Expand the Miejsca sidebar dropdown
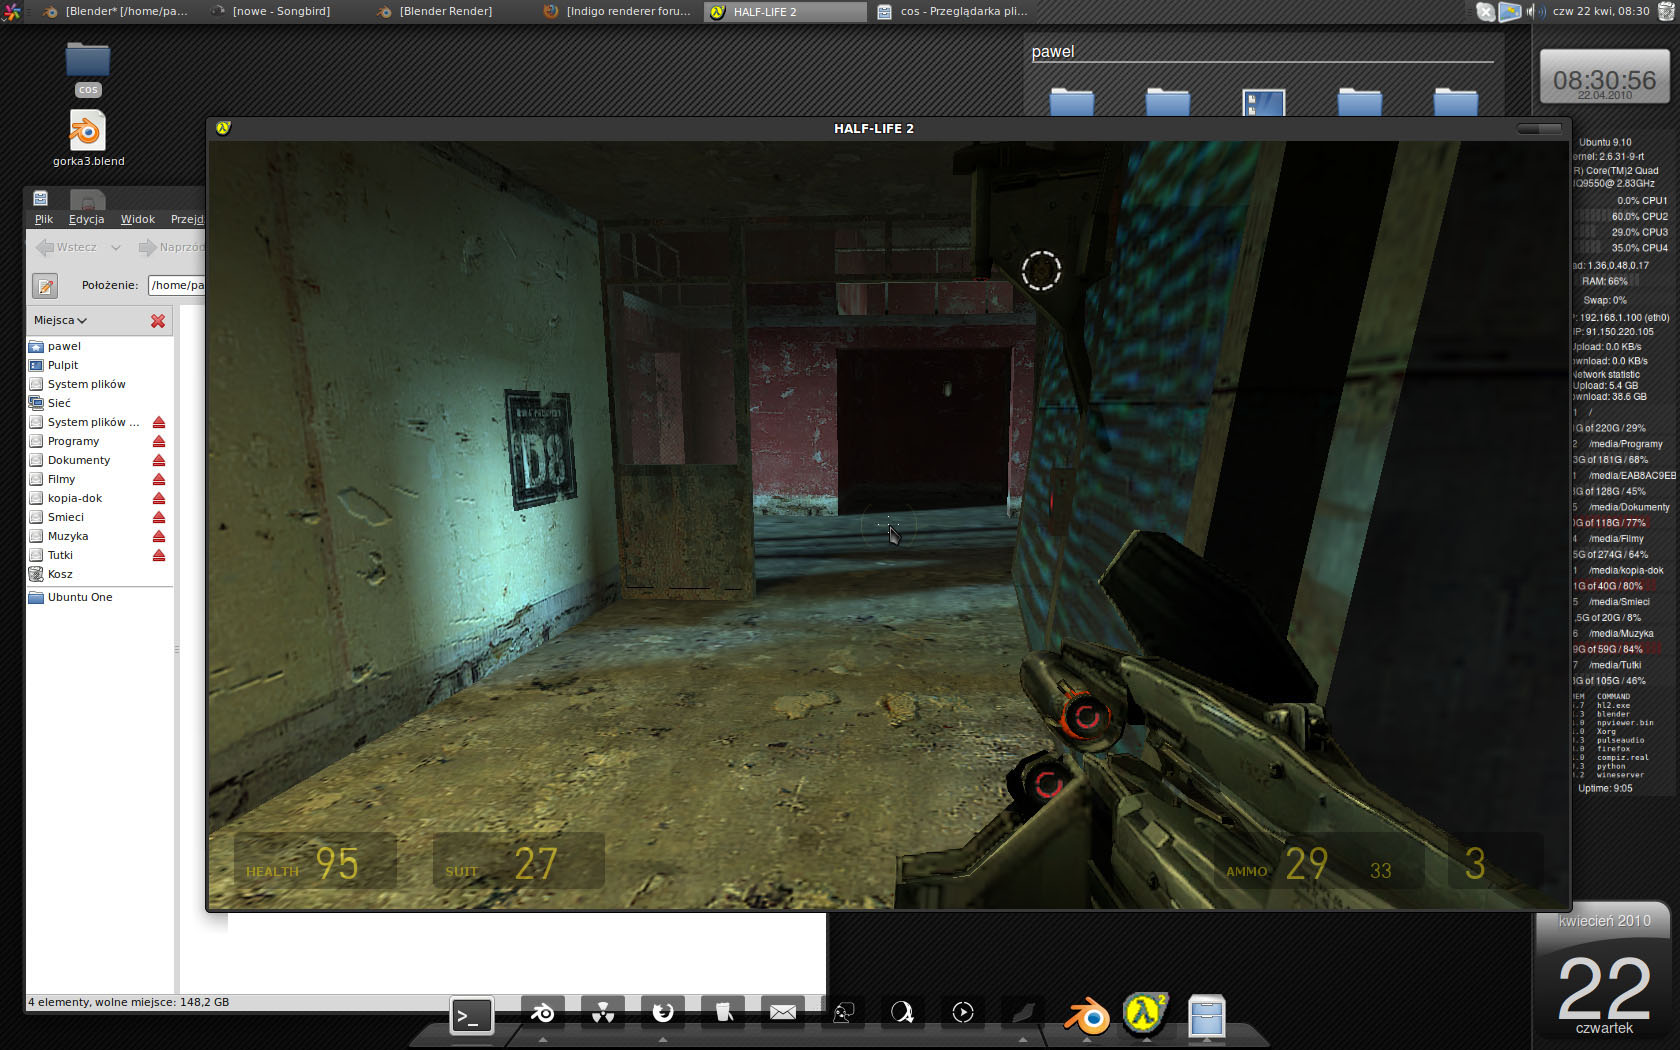The image size is (1680, 1050). 61,321
